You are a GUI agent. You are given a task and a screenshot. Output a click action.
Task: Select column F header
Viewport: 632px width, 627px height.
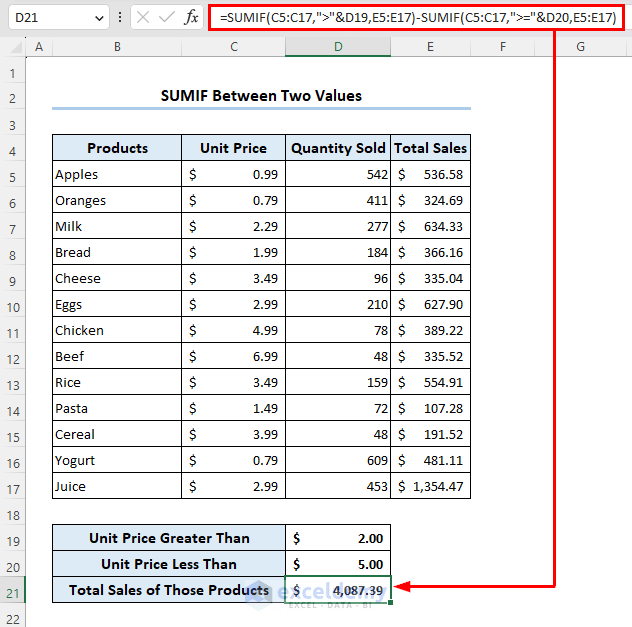tap(503, 47)
